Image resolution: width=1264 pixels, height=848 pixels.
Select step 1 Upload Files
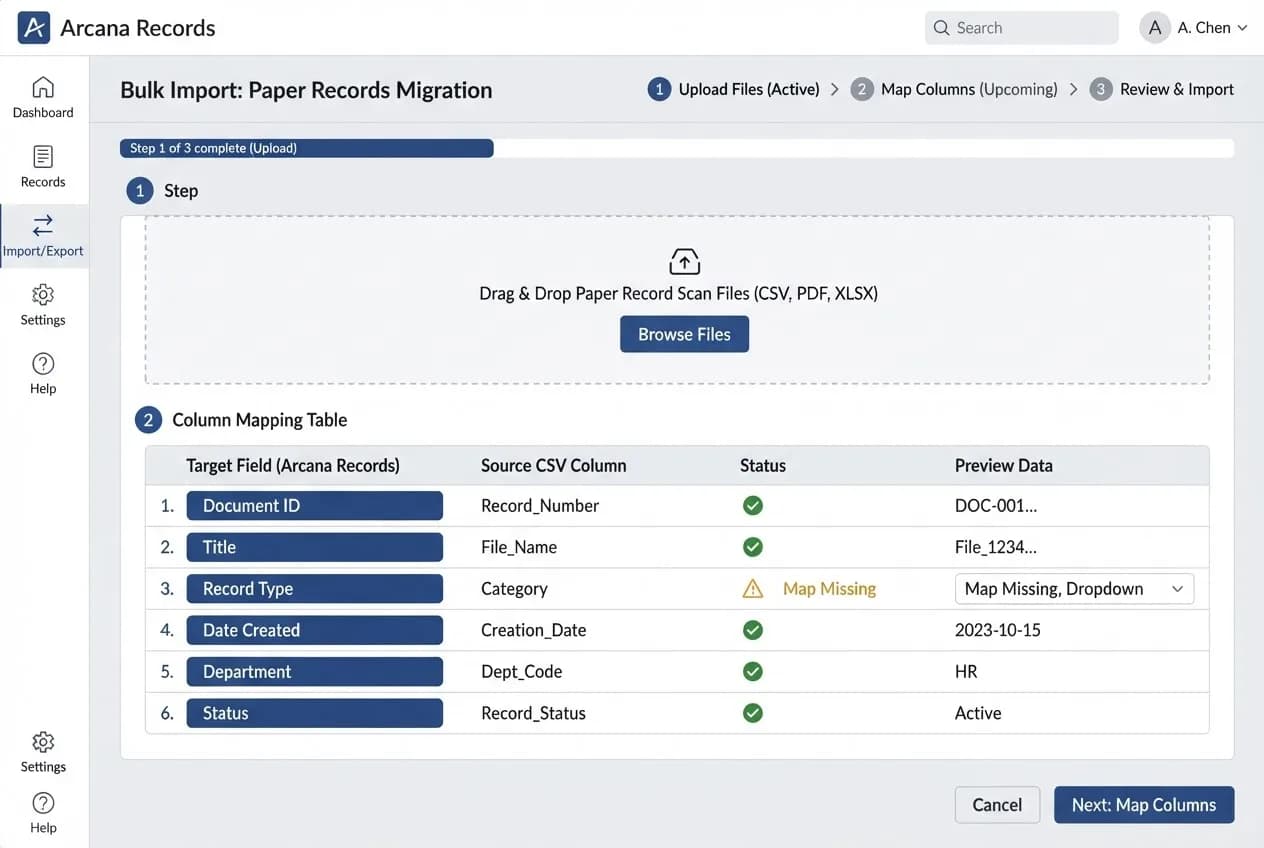pos(734,89)
